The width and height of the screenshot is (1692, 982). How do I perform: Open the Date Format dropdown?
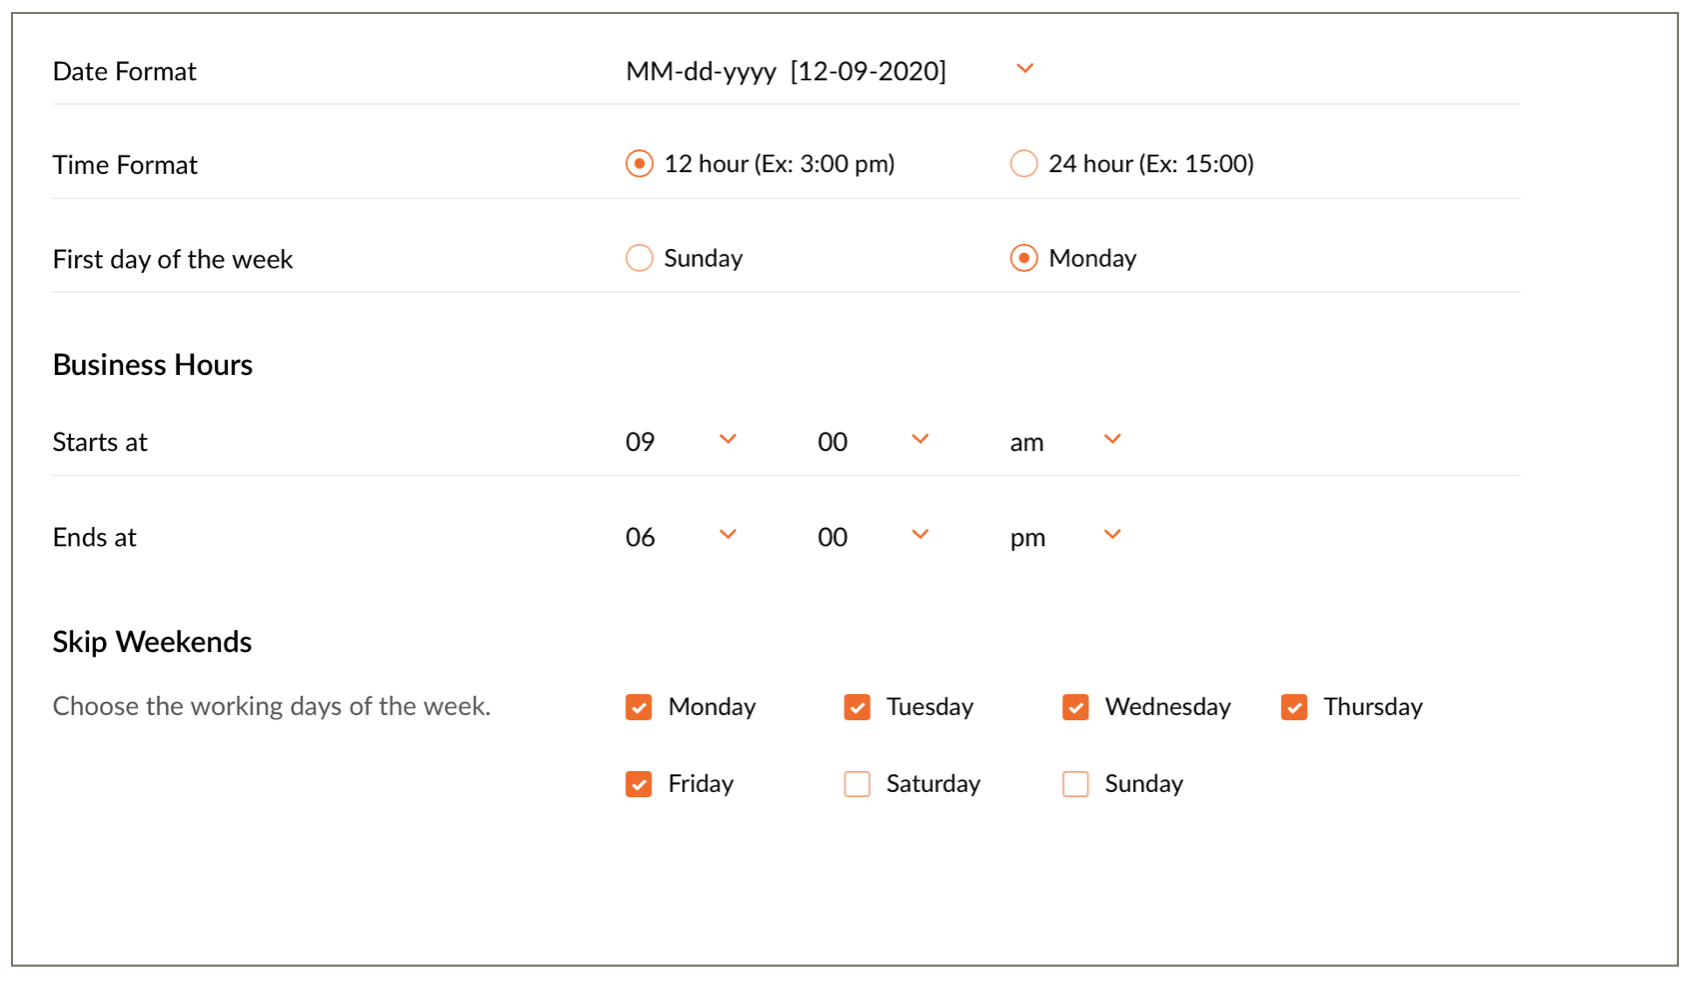pyautogui.click(x=1024, y=69)
